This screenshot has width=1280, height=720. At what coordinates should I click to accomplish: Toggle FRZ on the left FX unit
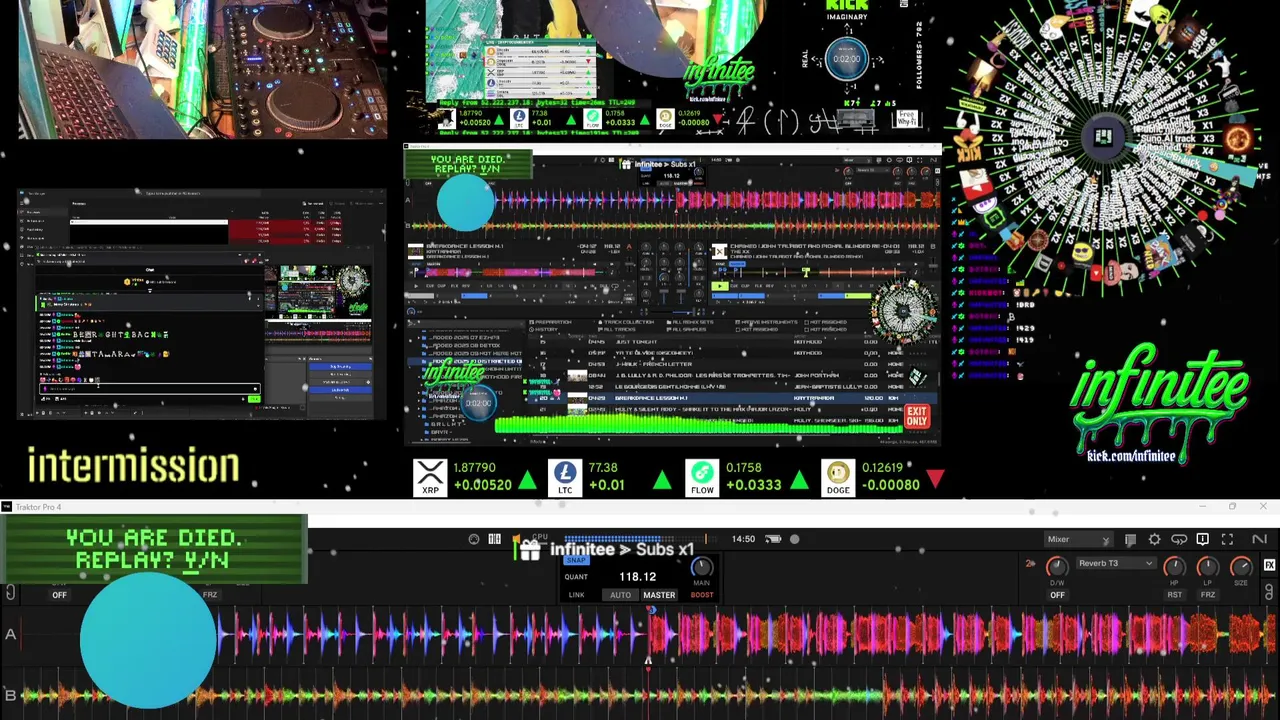coord(210,595)
